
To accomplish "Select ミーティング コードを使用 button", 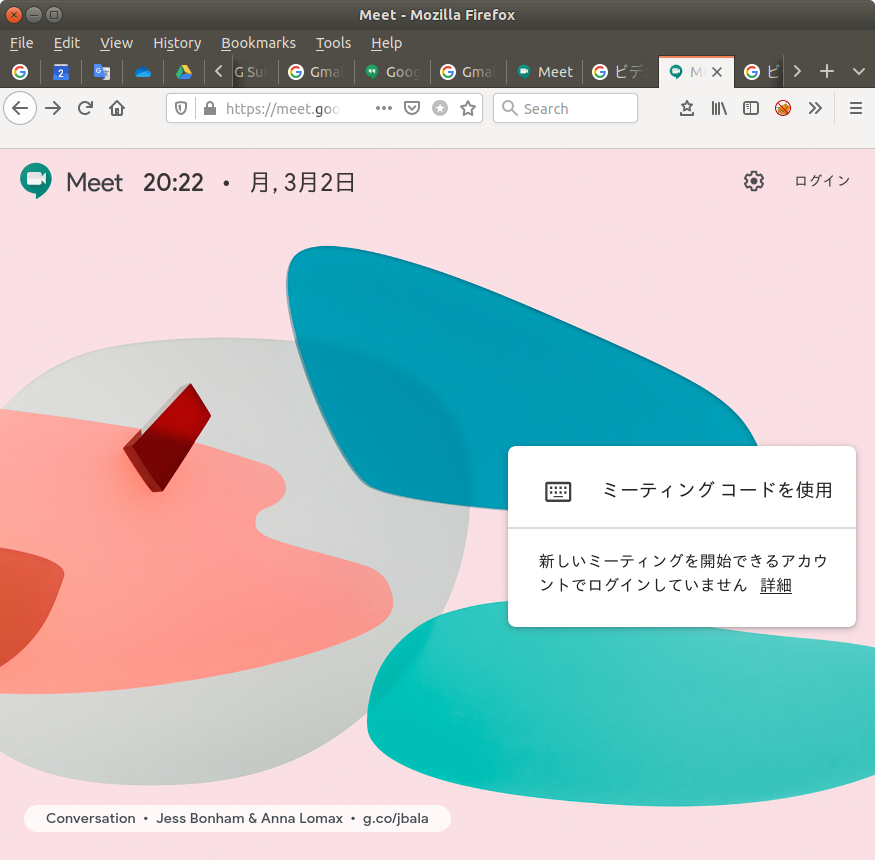I will click(x=682, y=490).
